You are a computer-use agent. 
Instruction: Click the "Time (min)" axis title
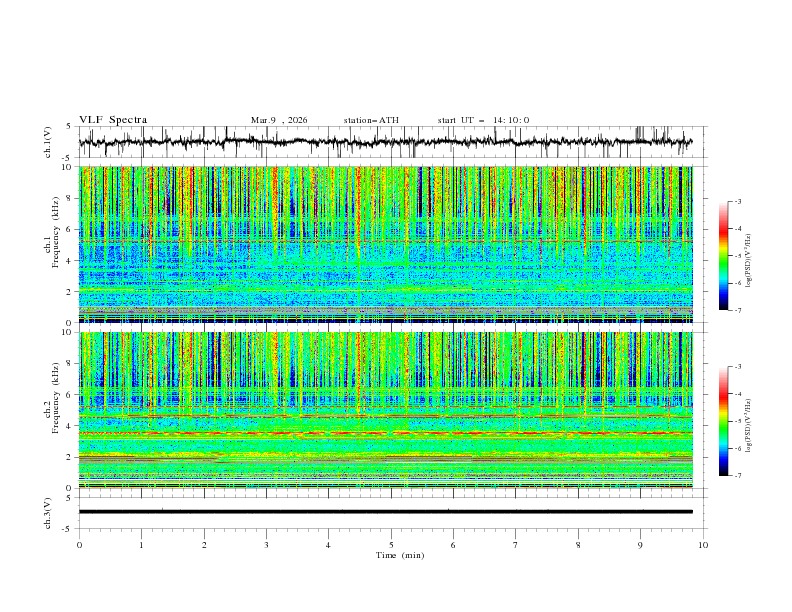(x=400, y=555)
